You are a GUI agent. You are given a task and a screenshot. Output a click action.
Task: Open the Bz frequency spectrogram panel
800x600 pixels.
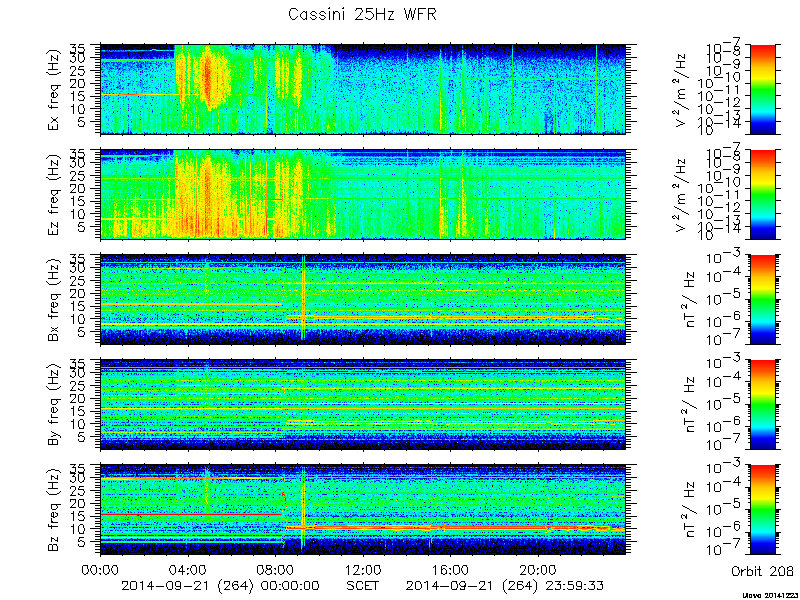(x=363, y=510)
